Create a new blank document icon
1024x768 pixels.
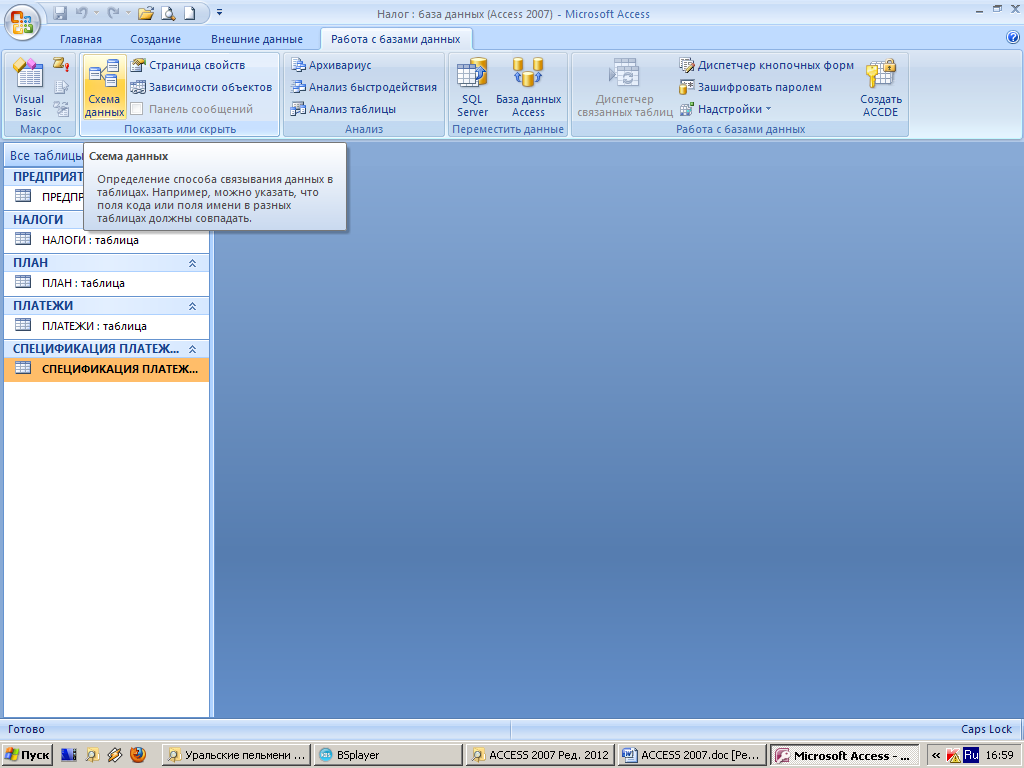tap(189, 12)
